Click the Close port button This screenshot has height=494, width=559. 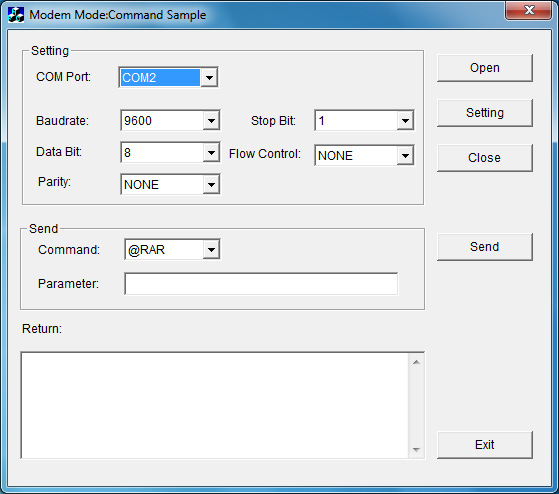485,158
